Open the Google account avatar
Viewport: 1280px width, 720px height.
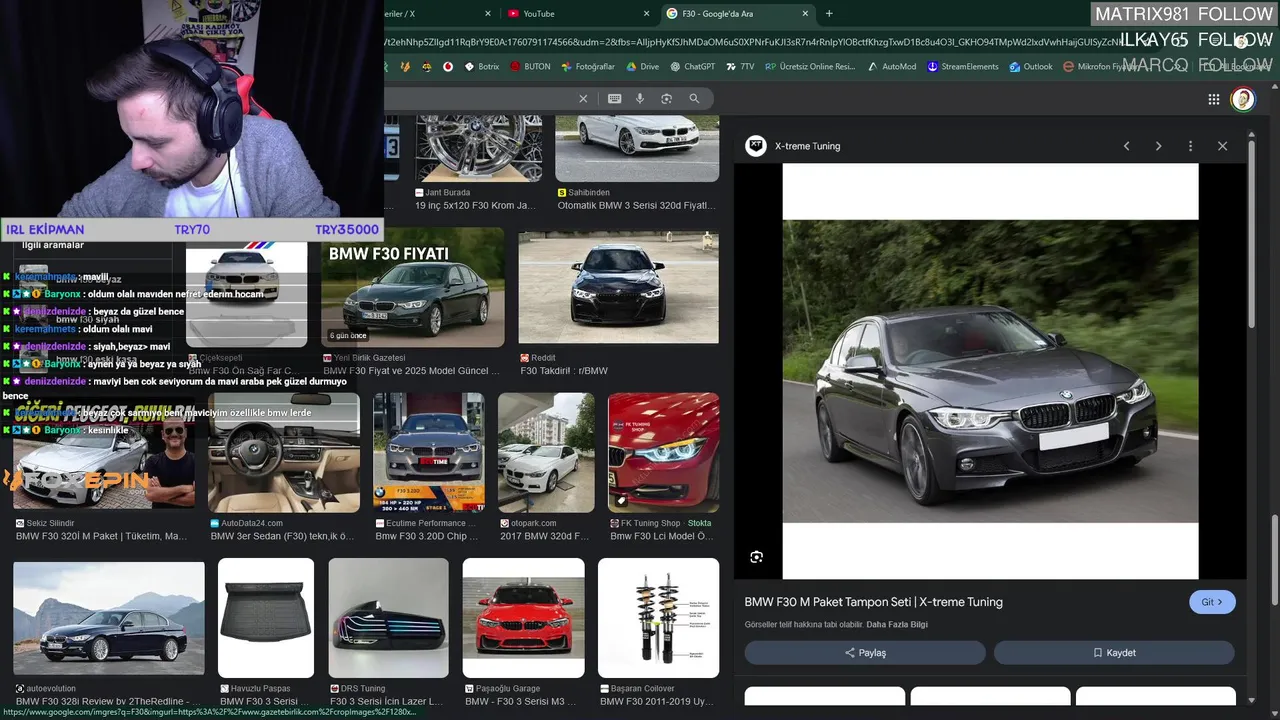(x=1243, y=99)
